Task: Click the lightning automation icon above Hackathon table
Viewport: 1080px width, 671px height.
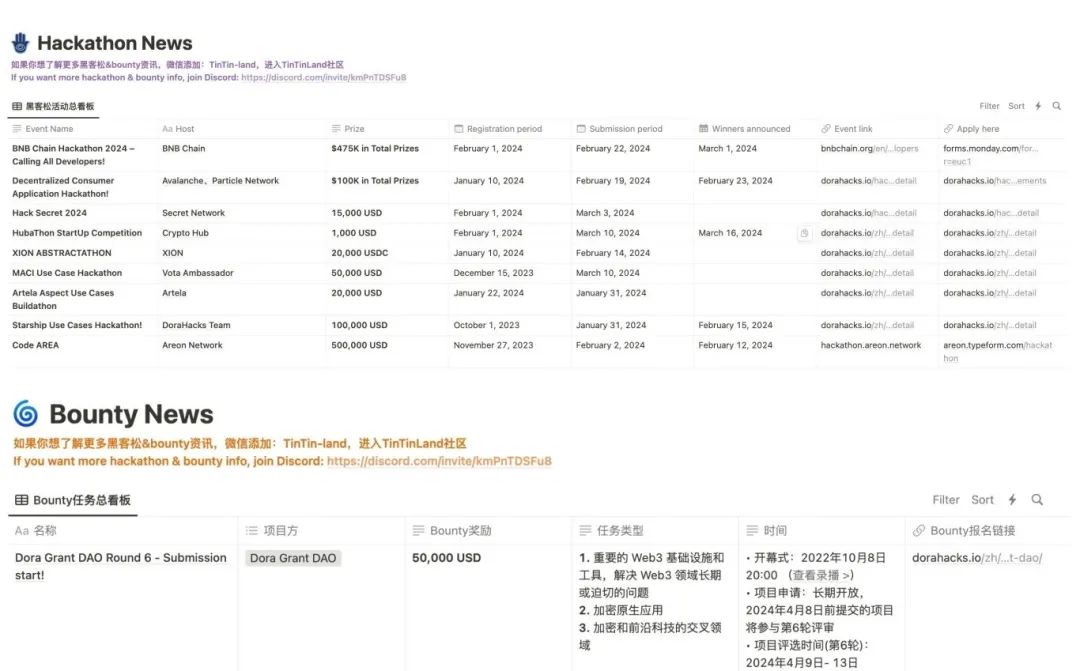Action: (x=1038, y=106)
